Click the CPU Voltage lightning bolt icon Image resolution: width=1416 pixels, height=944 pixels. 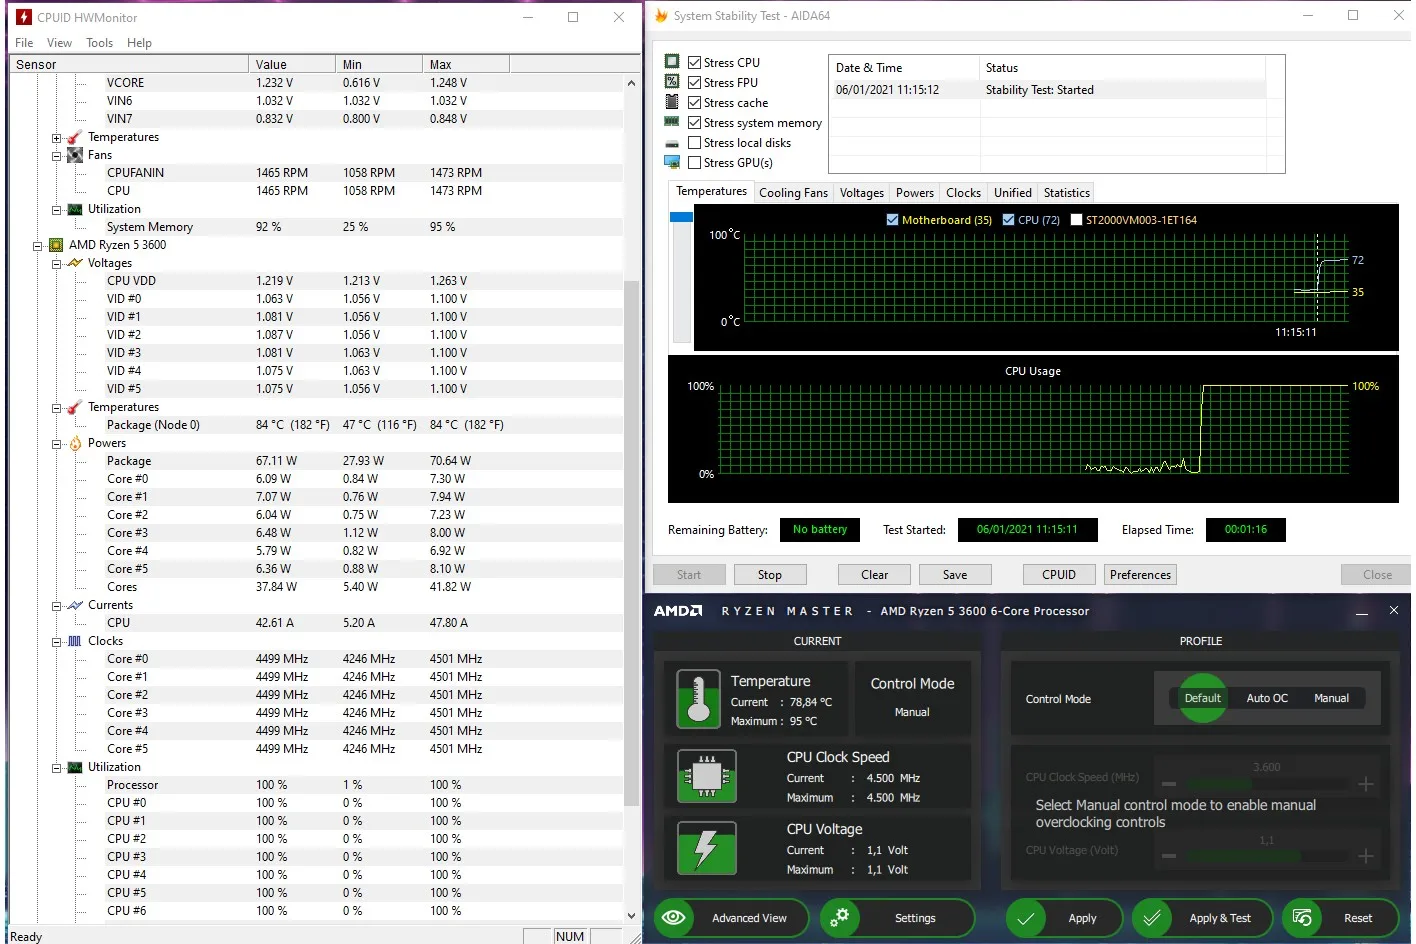(707, 848)
